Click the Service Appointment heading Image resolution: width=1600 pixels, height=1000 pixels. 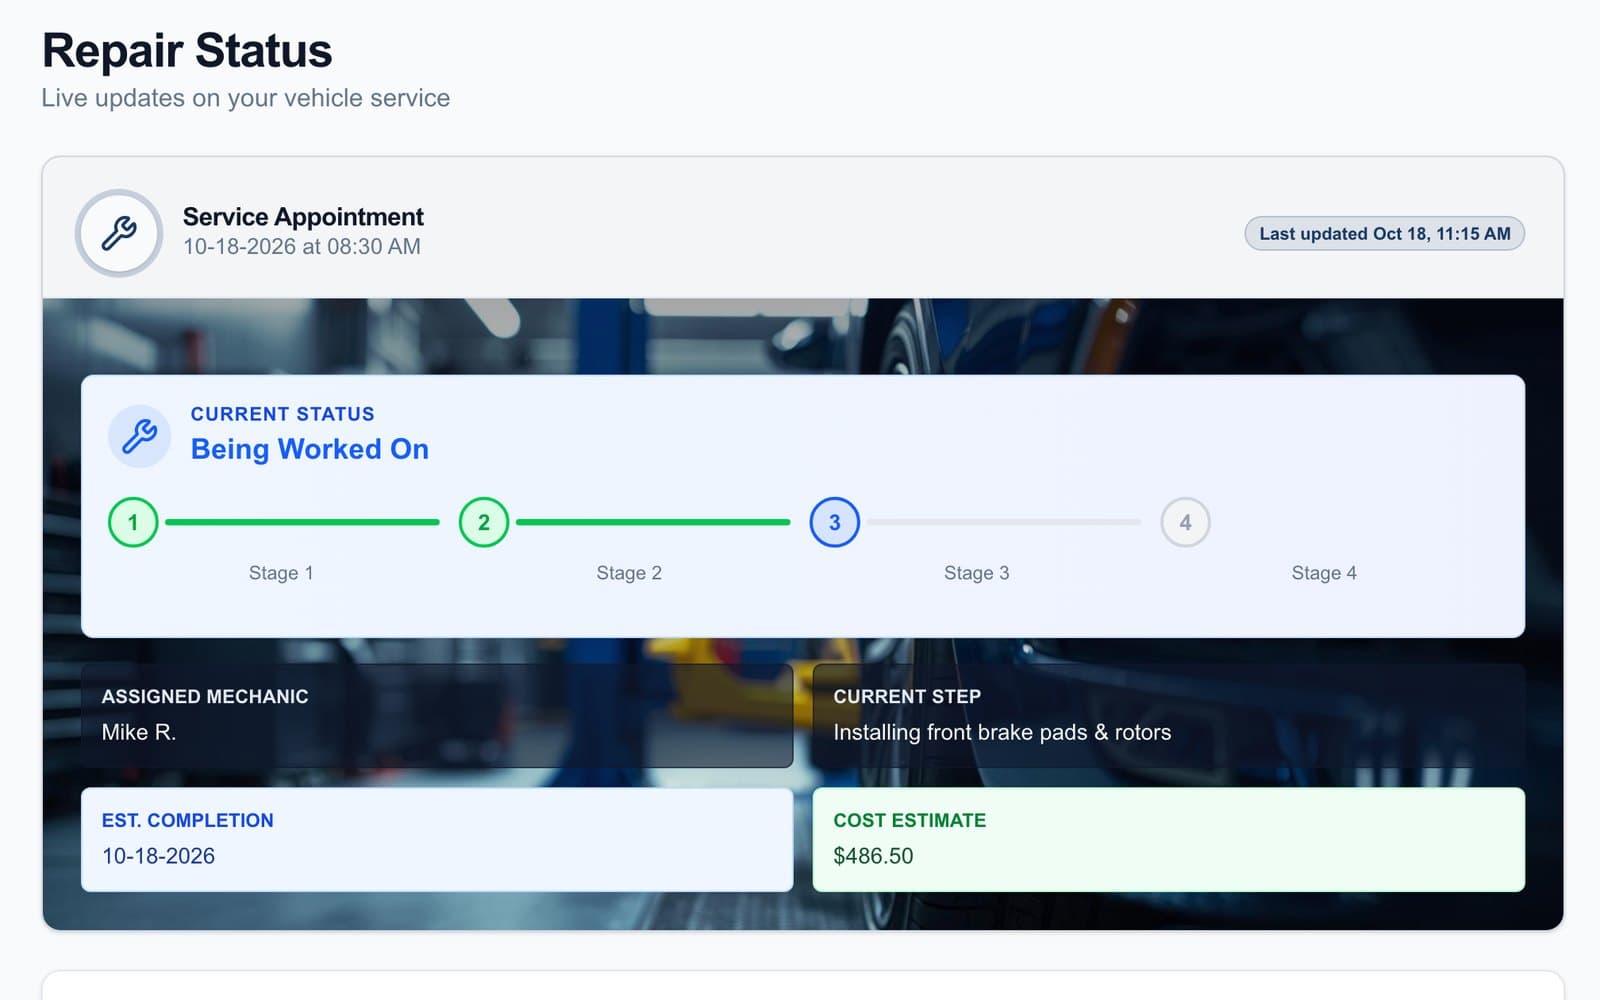(303, 217)
